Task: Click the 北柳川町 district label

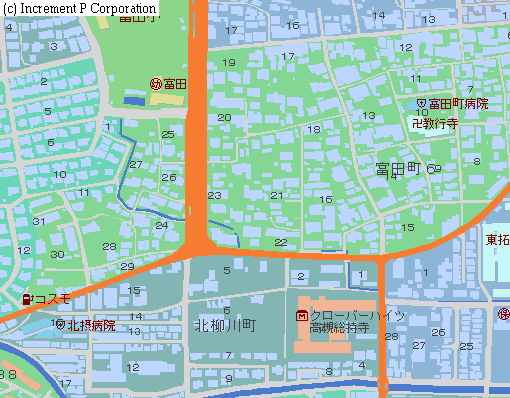Action: click(x=225, y=325)
